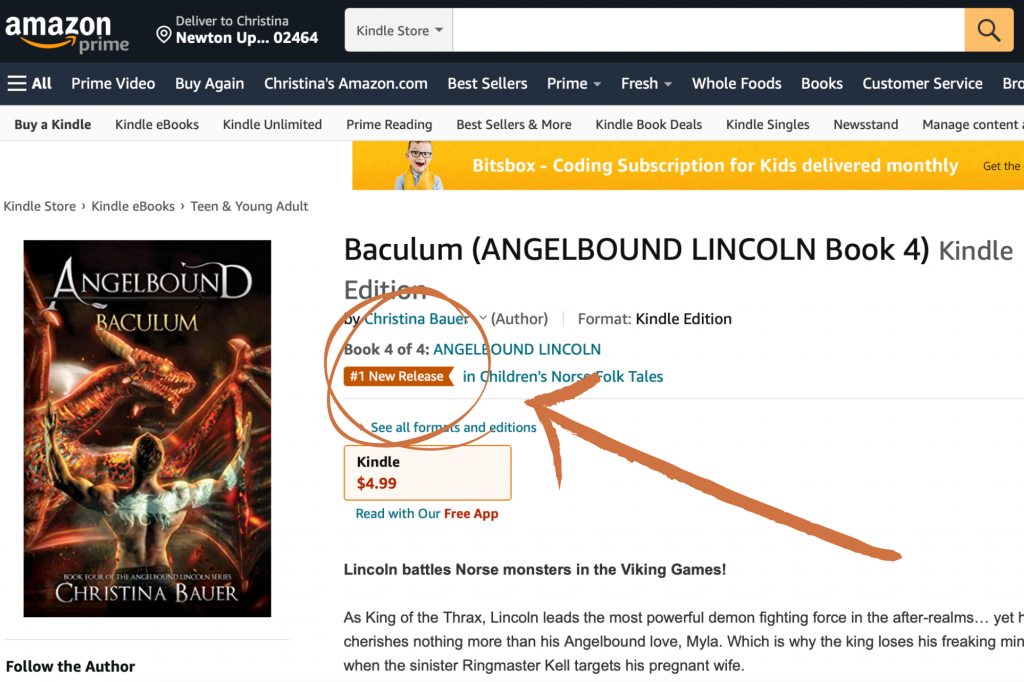Screen dimensions: 1024x682
Task: Open Kindle Book Deals tab
Action: pos(648,124)
